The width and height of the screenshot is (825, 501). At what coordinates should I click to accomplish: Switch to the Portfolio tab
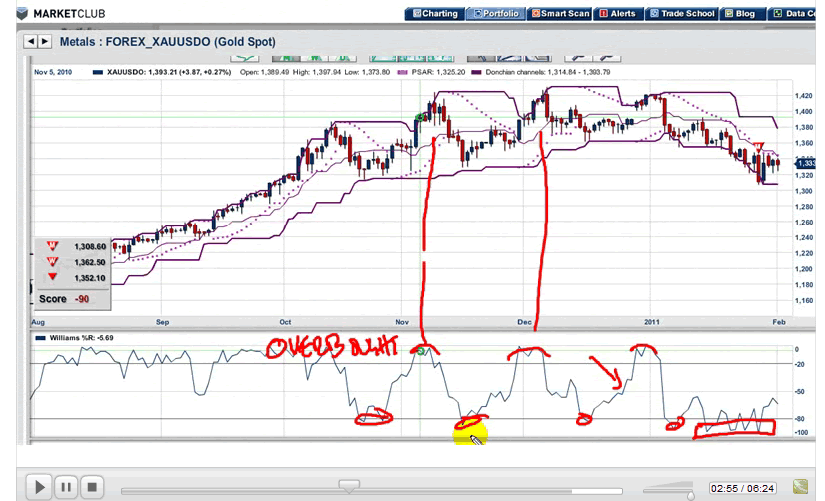tap(496, 14)
